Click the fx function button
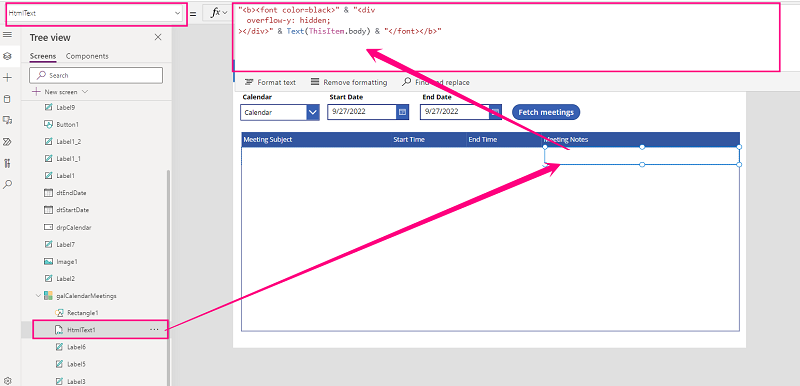The width and height of the screenshot is (800, 386). 218,13
